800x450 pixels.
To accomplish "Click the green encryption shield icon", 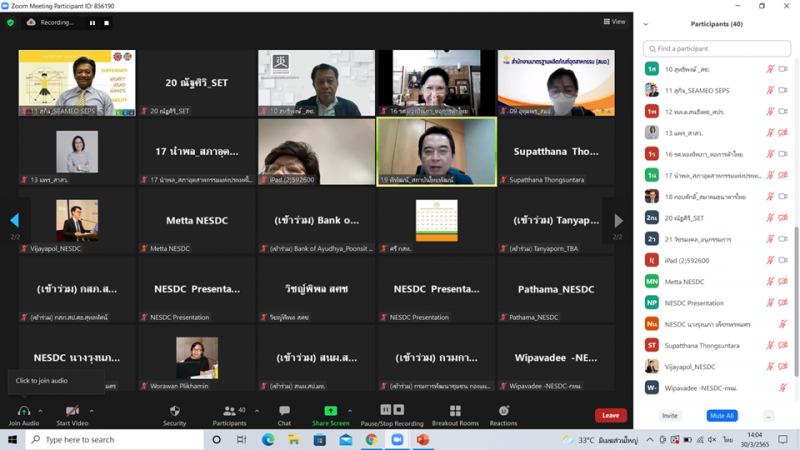I will click(10, 22).
